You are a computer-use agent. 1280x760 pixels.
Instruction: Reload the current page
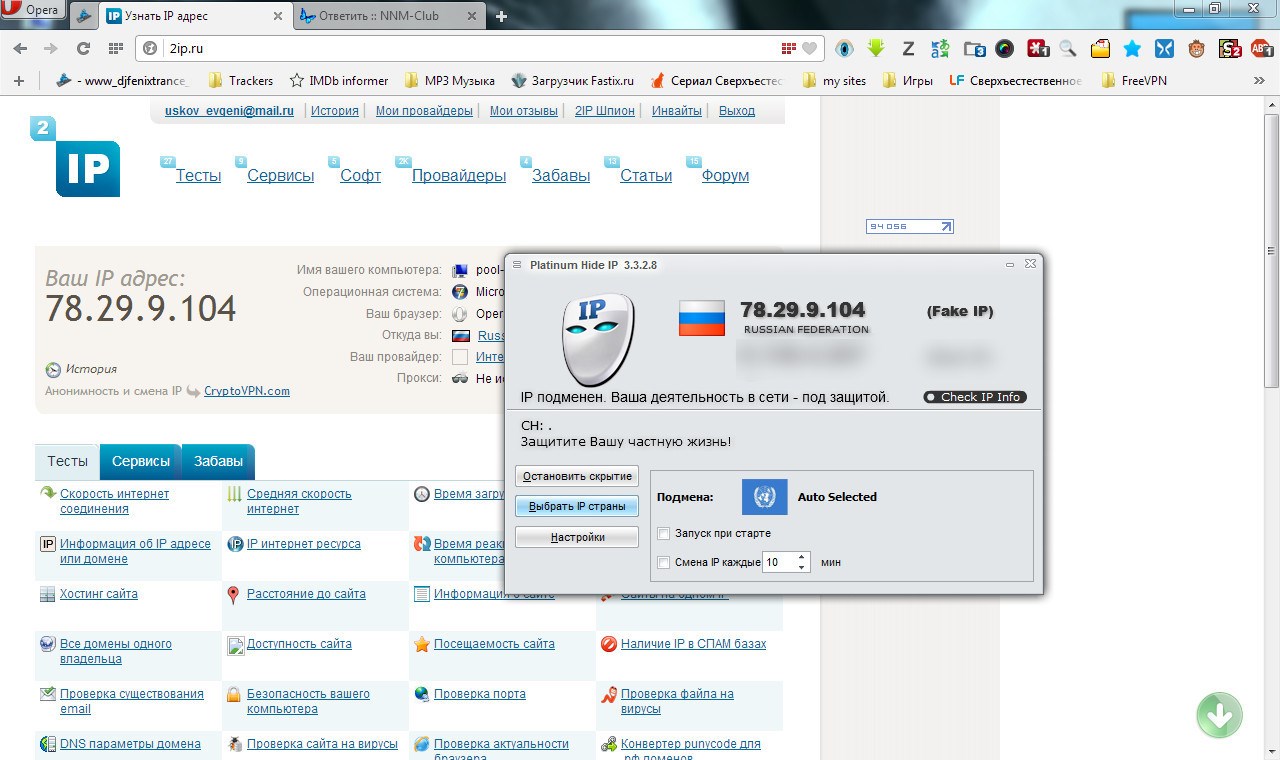coord(83,48)
